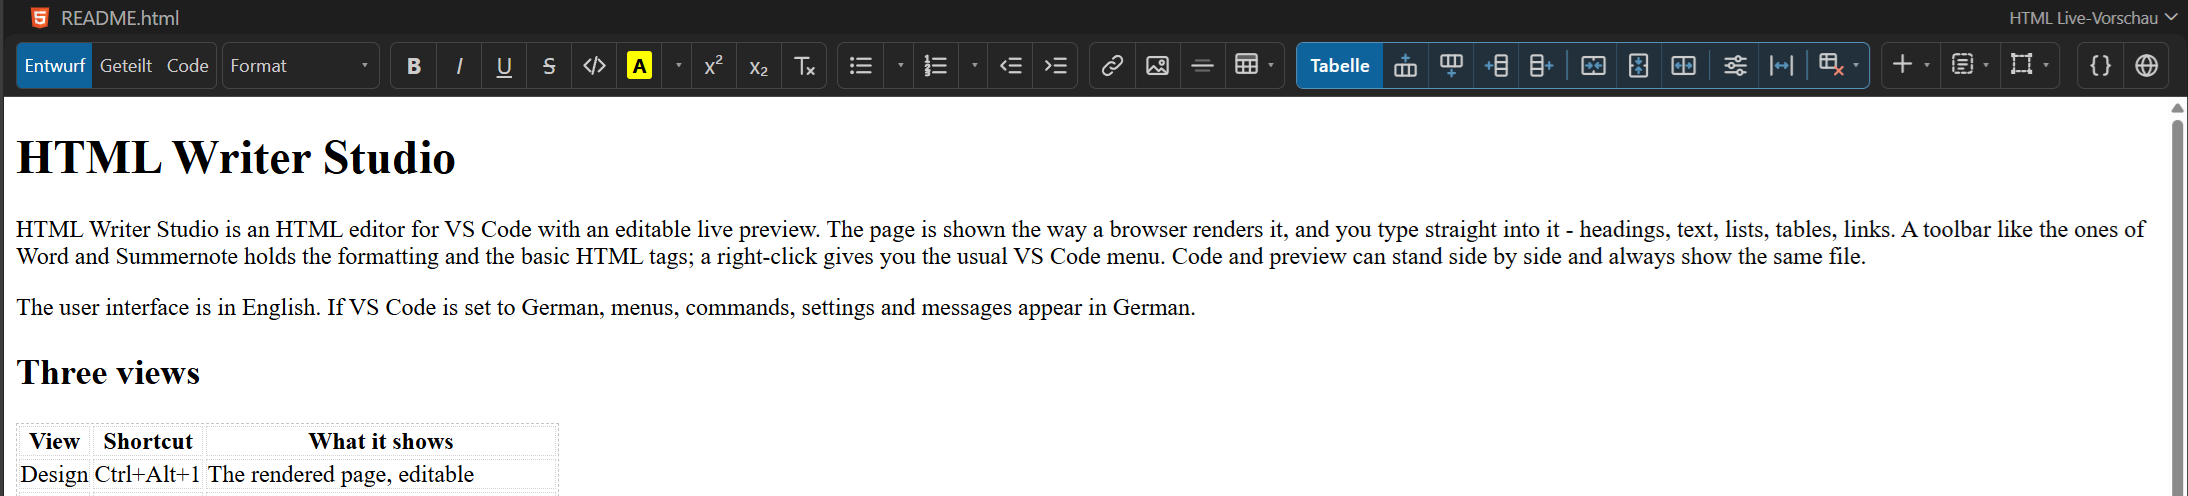
Task: Click the dashed block element icon
Action: (x=1962, y=66)
